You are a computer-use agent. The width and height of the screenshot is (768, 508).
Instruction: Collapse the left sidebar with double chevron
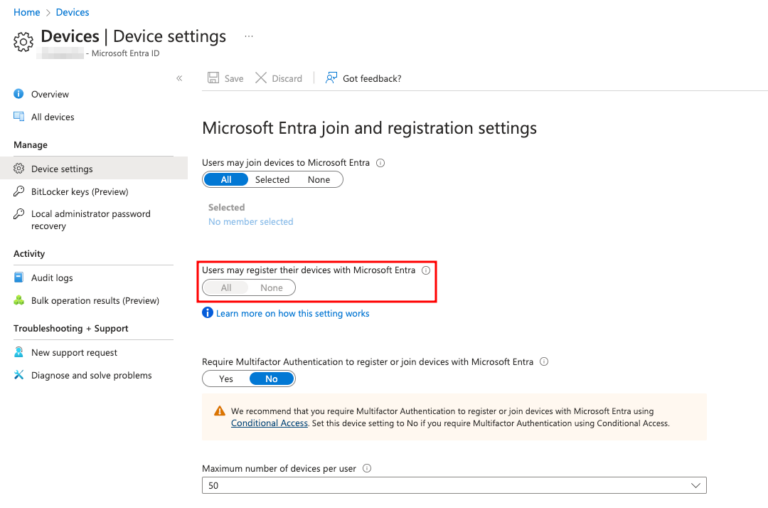point(179,78)
